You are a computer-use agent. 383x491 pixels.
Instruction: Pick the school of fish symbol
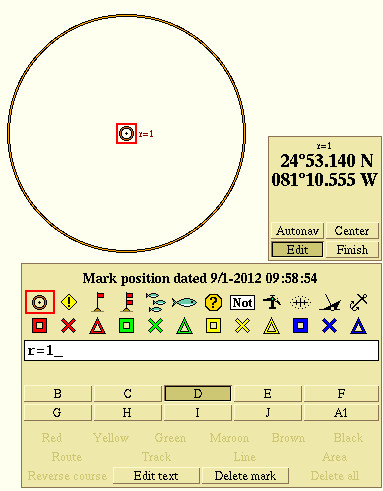point(156,302)
